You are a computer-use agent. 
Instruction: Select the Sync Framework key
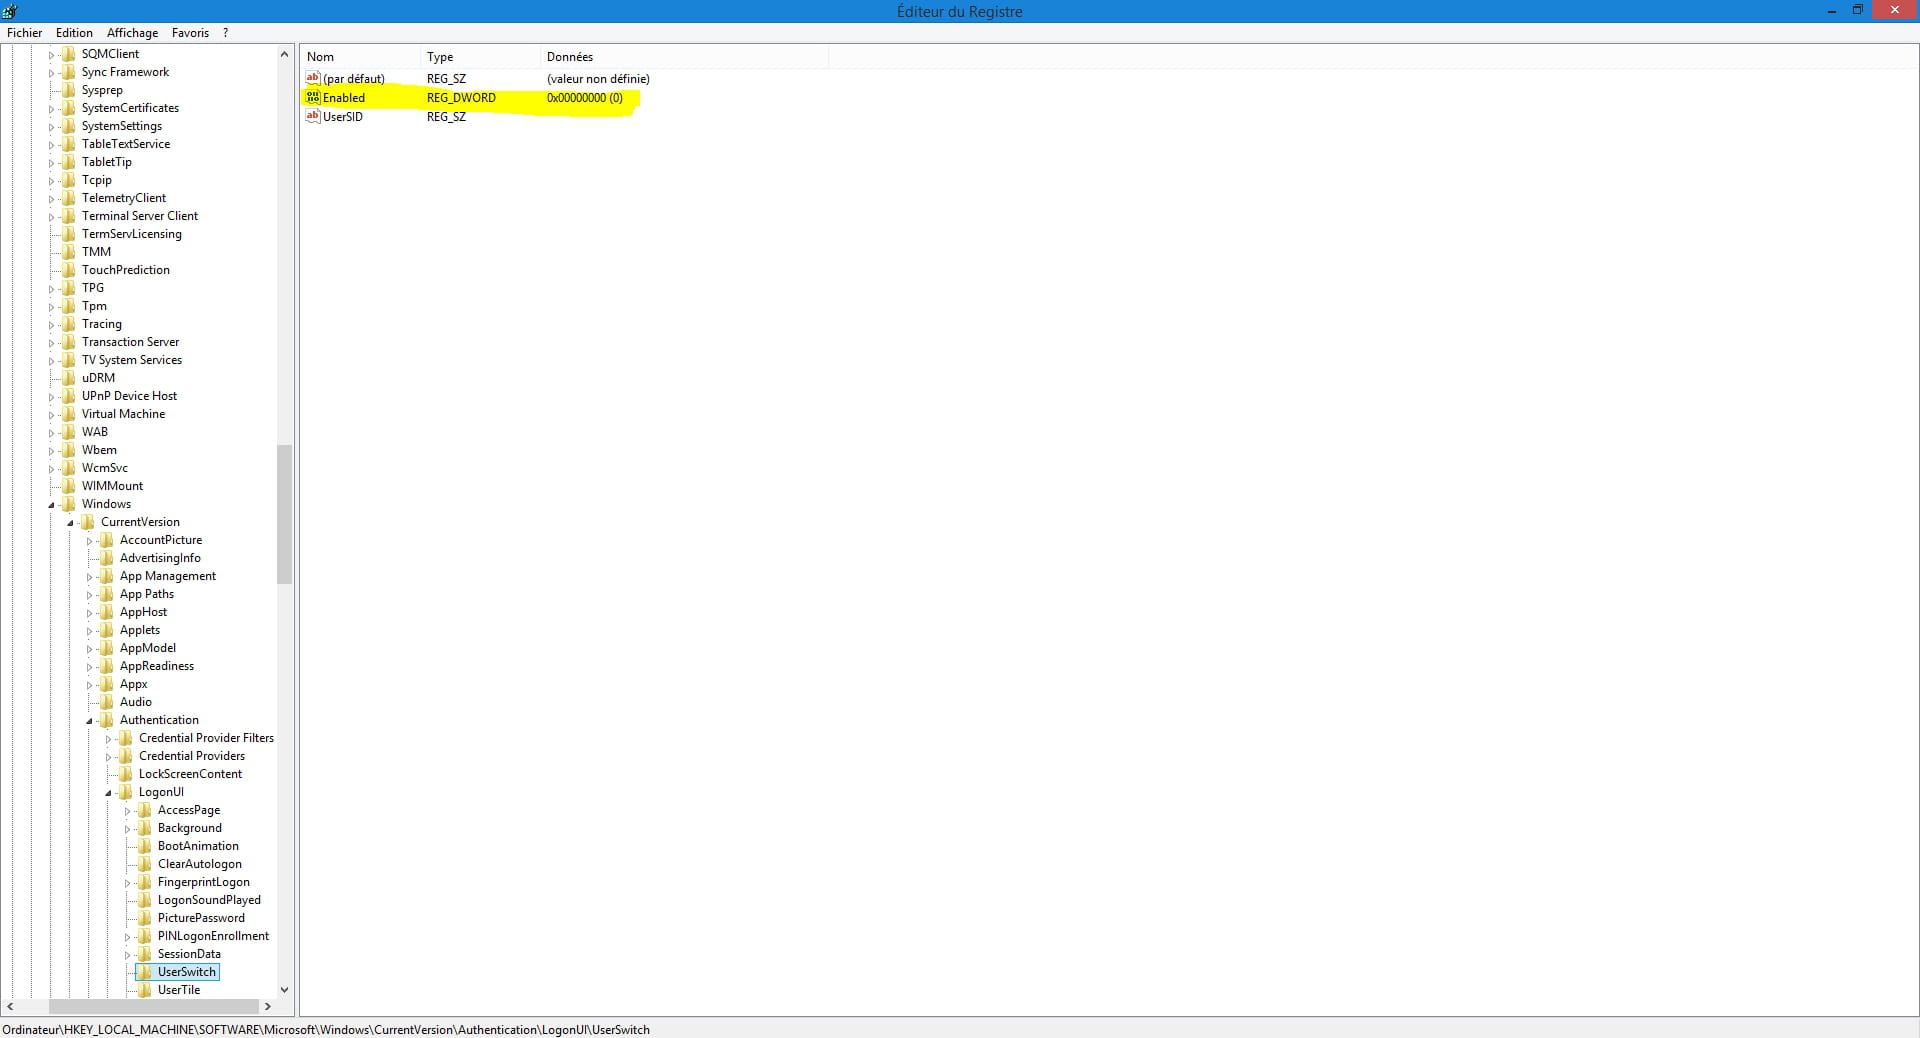(x=125, y=72)
